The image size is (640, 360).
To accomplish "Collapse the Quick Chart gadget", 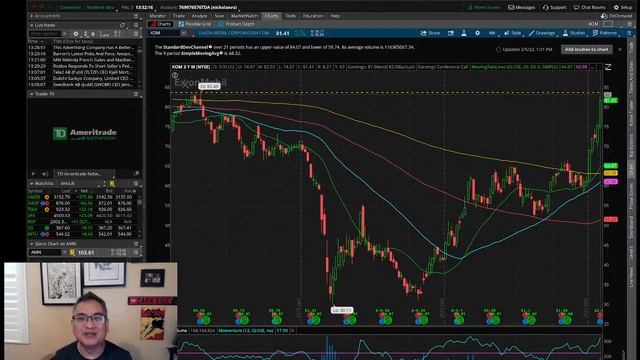I will (x=31, y=244).
